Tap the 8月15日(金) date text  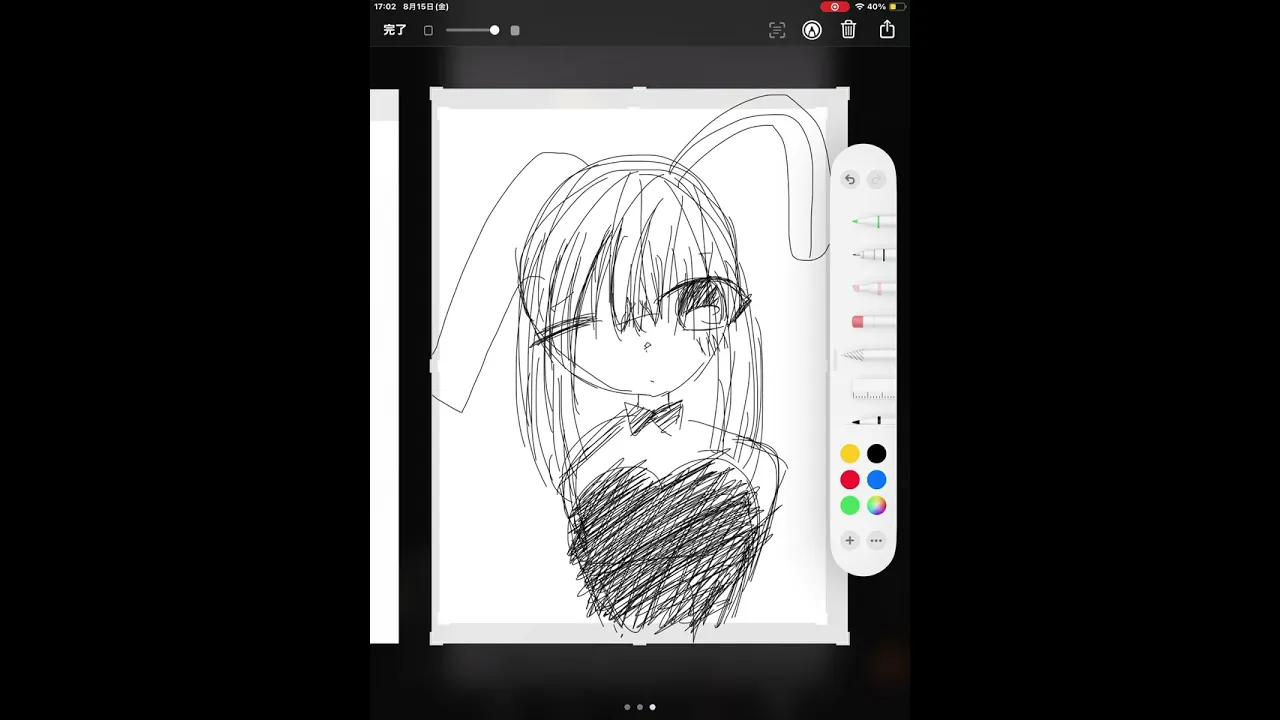click(x=426, y=6)
